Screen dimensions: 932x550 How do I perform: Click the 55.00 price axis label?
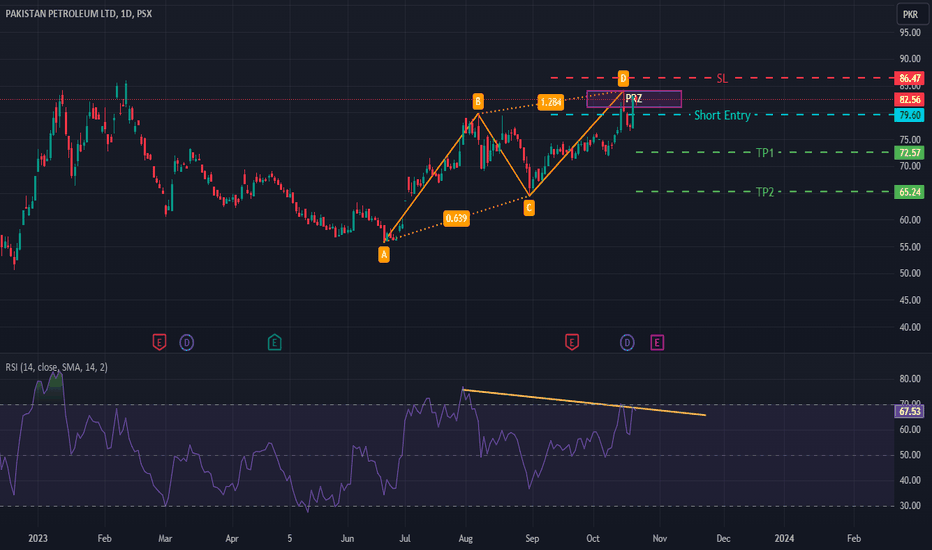coord(910,247)
